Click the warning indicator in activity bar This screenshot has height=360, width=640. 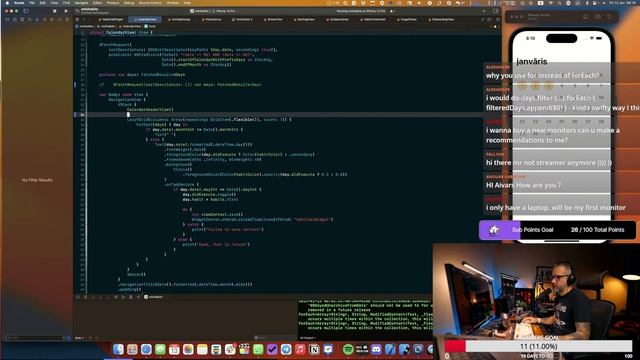pyautogui.click(x=391, y=11)
